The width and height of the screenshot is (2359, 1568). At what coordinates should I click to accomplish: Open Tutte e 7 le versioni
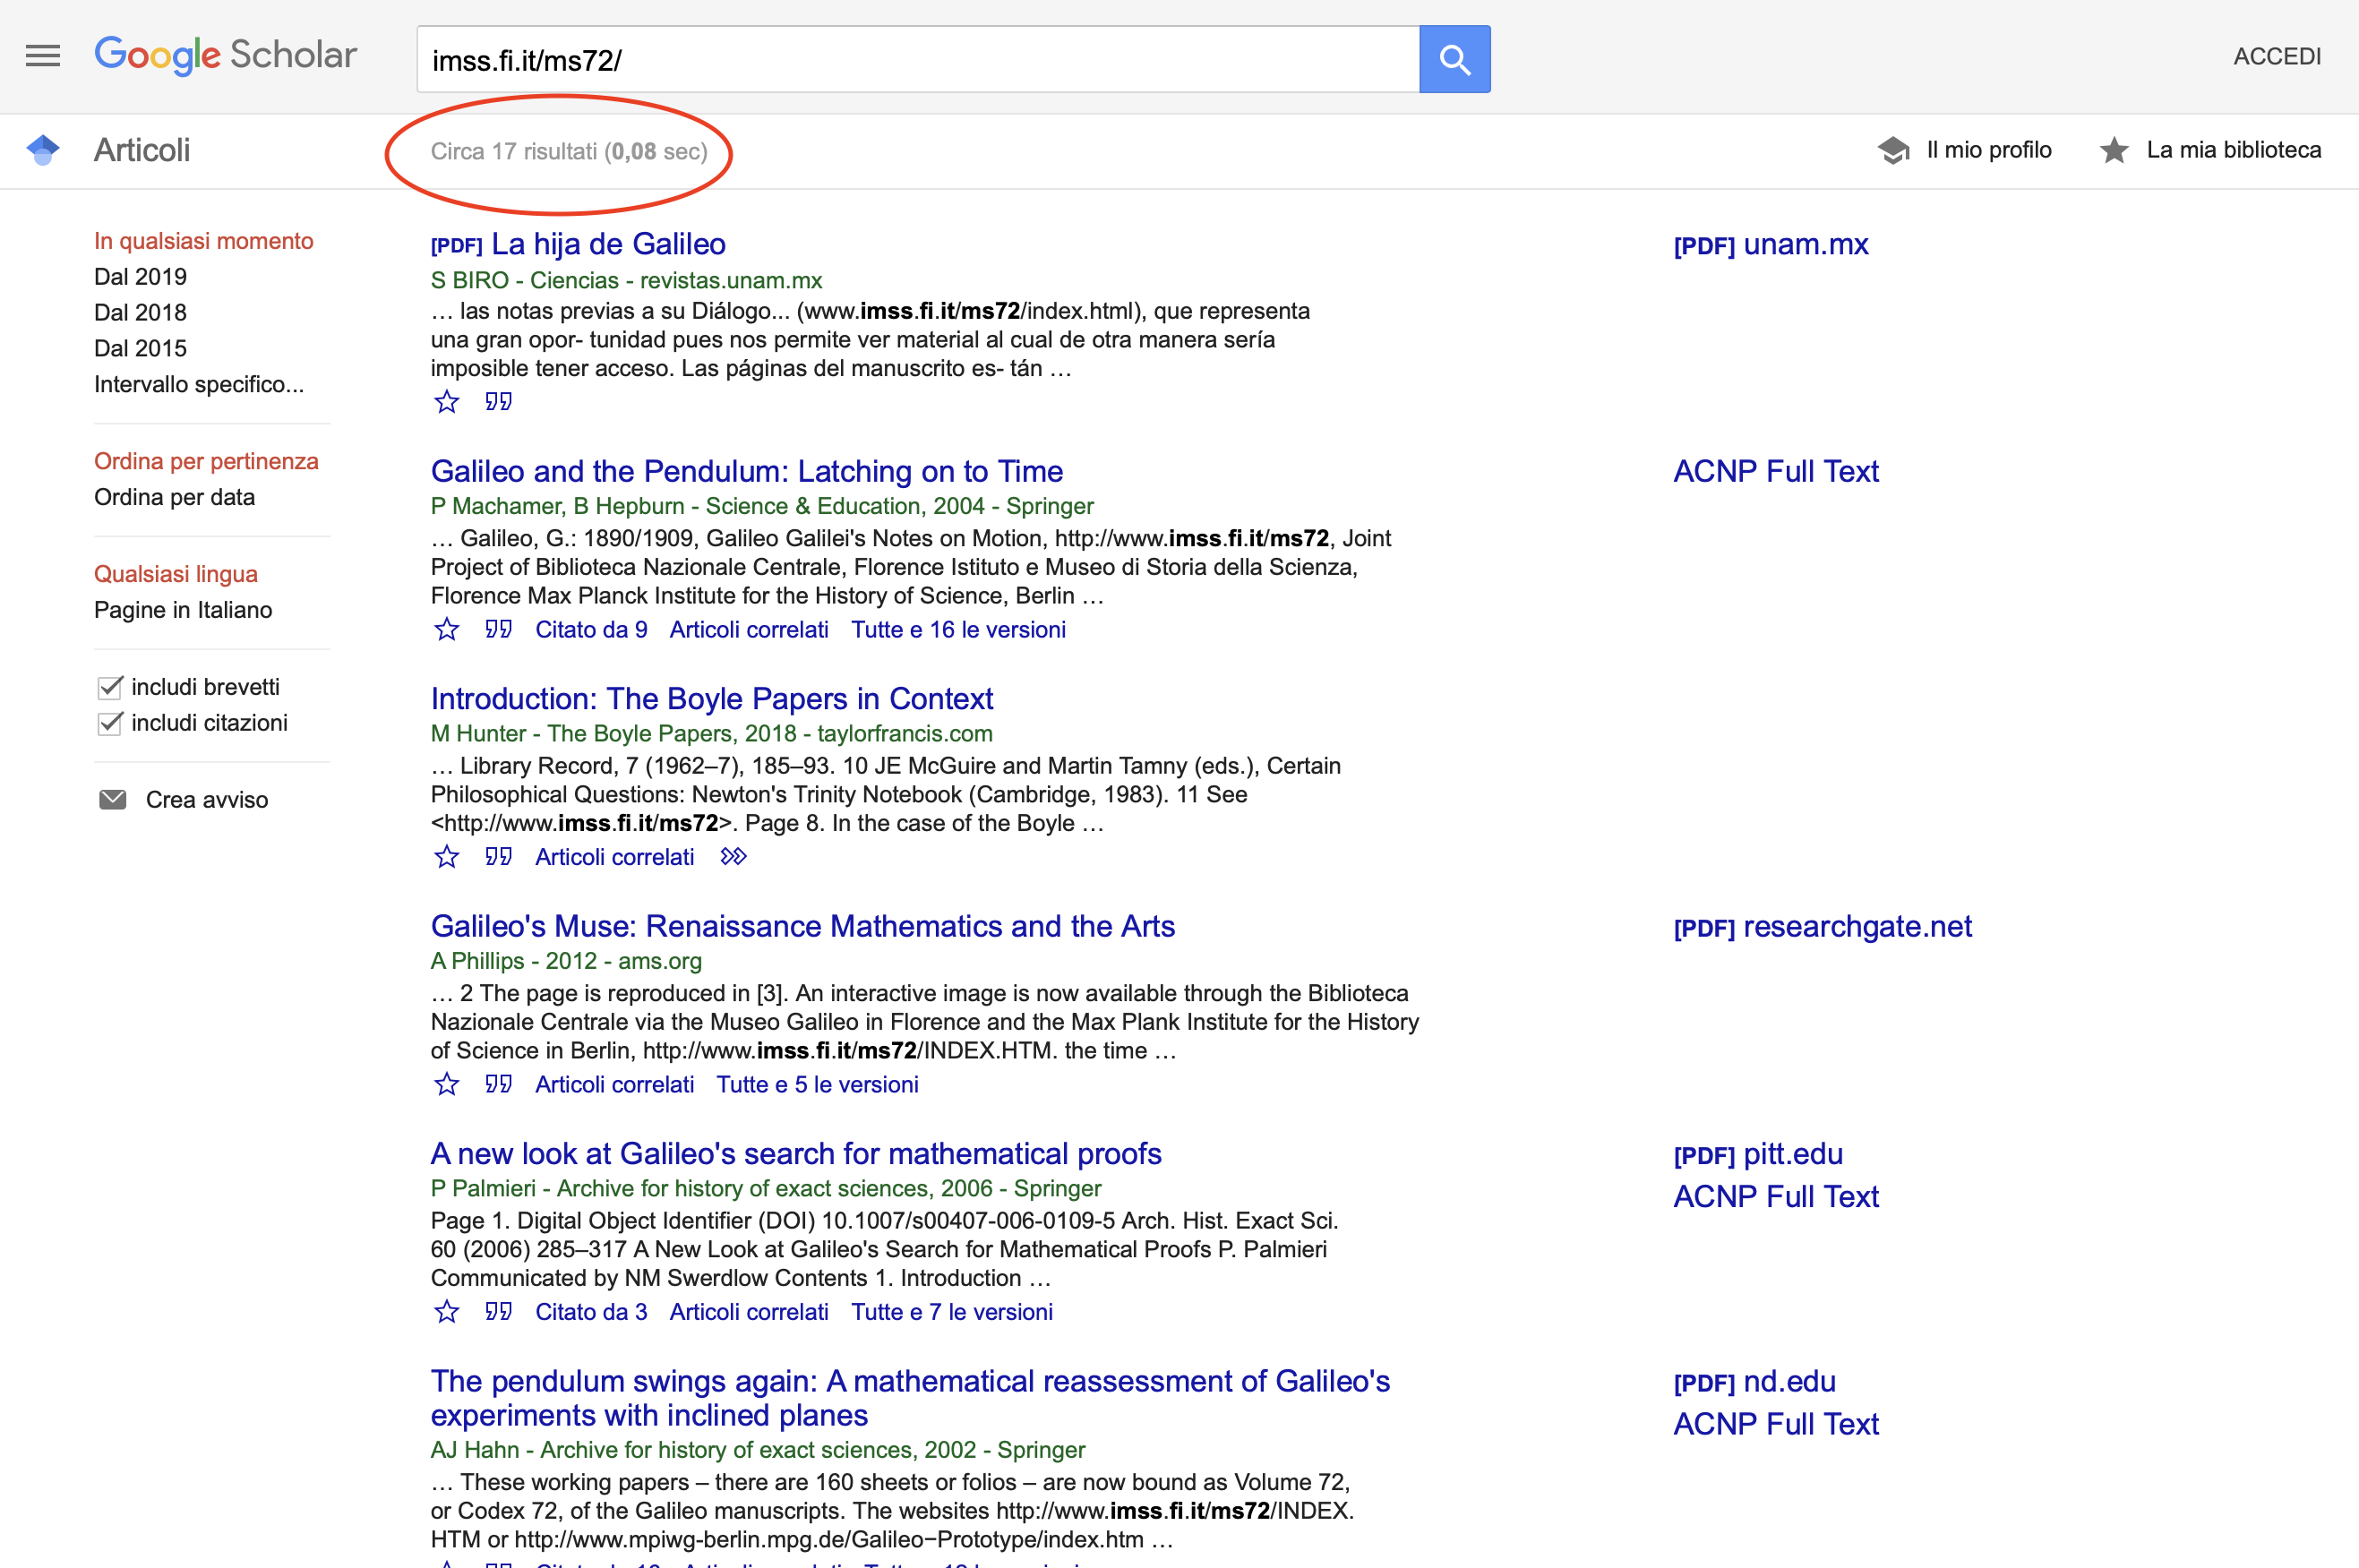coord(952,1312)
